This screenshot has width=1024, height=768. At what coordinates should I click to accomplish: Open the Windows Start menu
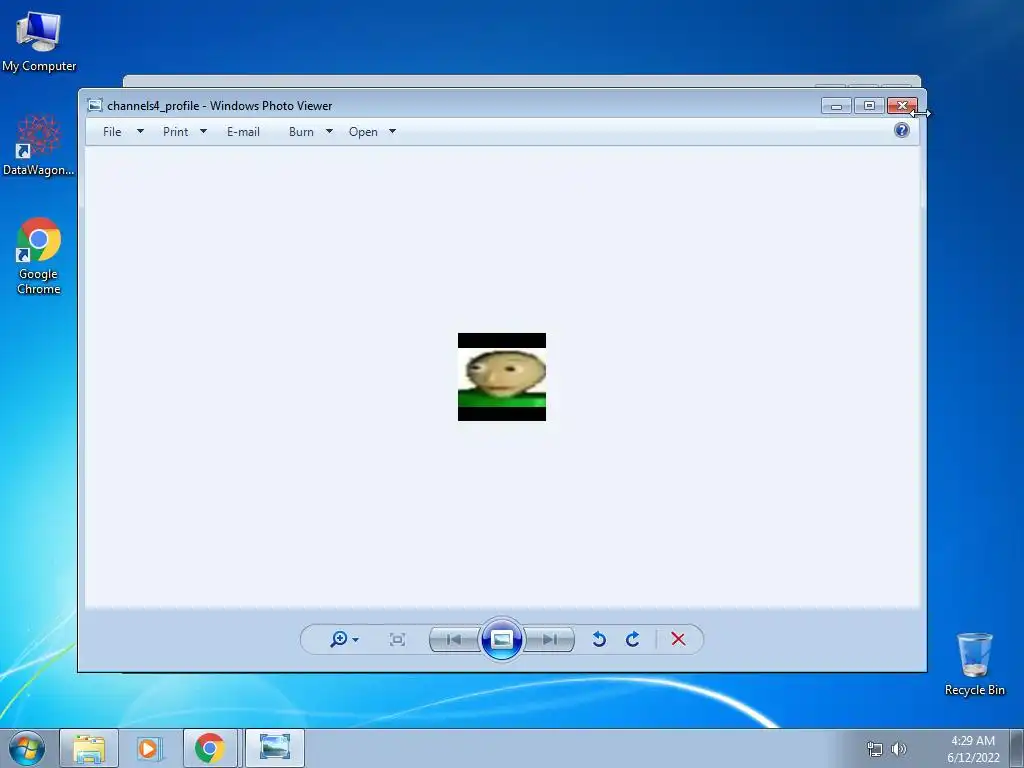coord(27,748)
